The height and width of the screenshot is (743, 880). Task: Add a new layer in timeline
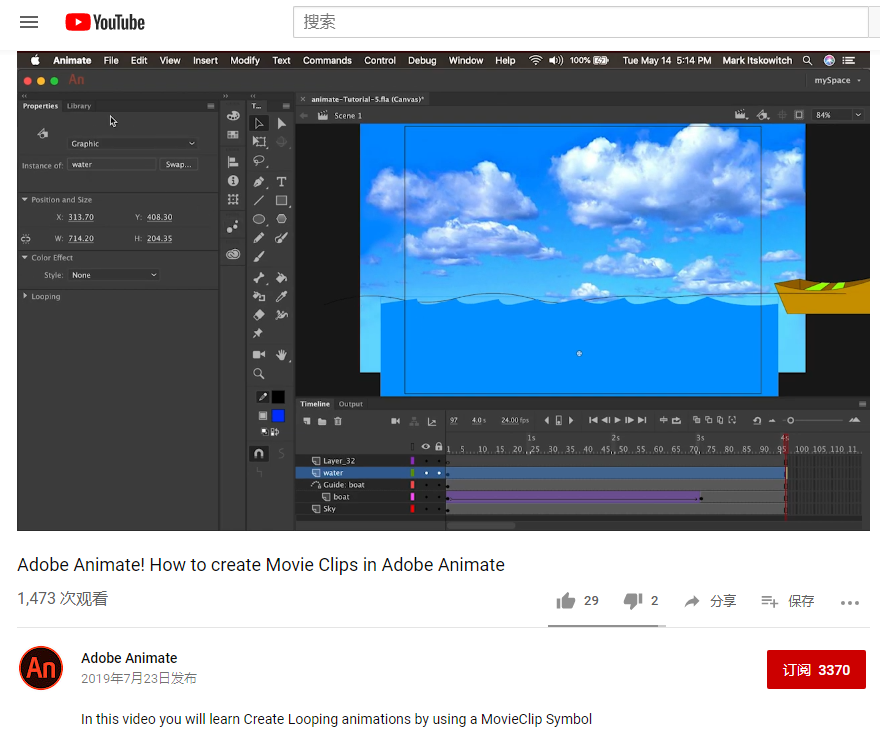(307, 421)
